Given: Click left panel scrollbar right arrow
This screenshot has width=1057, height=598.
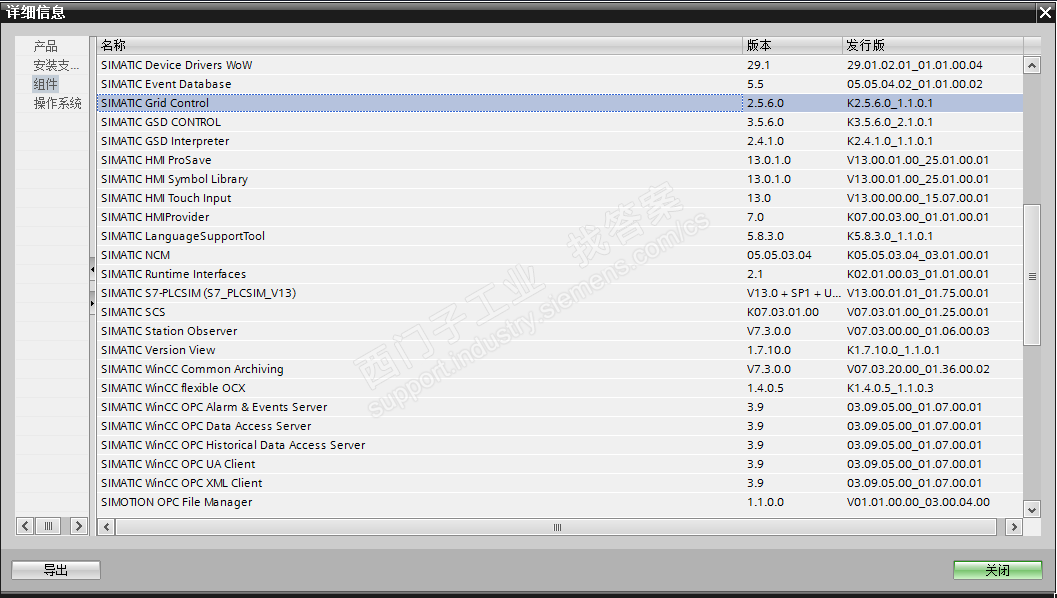Looking at the screenshot, I should [x=79, y=526].
